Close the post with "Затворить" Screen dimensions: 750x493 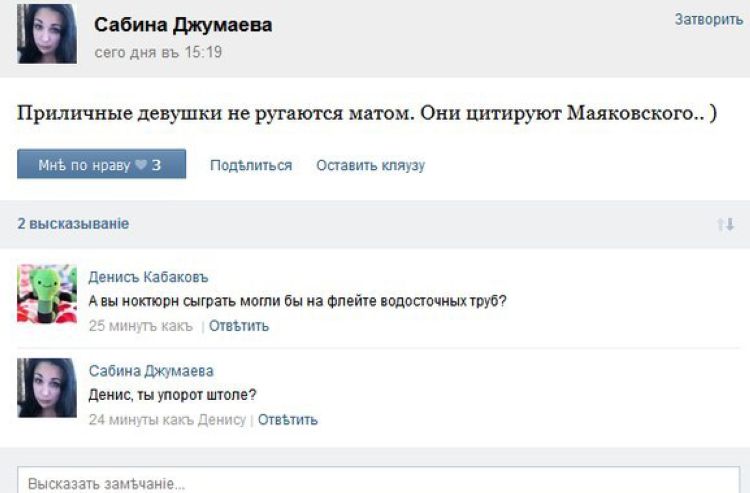pyautogui.click(x=708, y=19)
